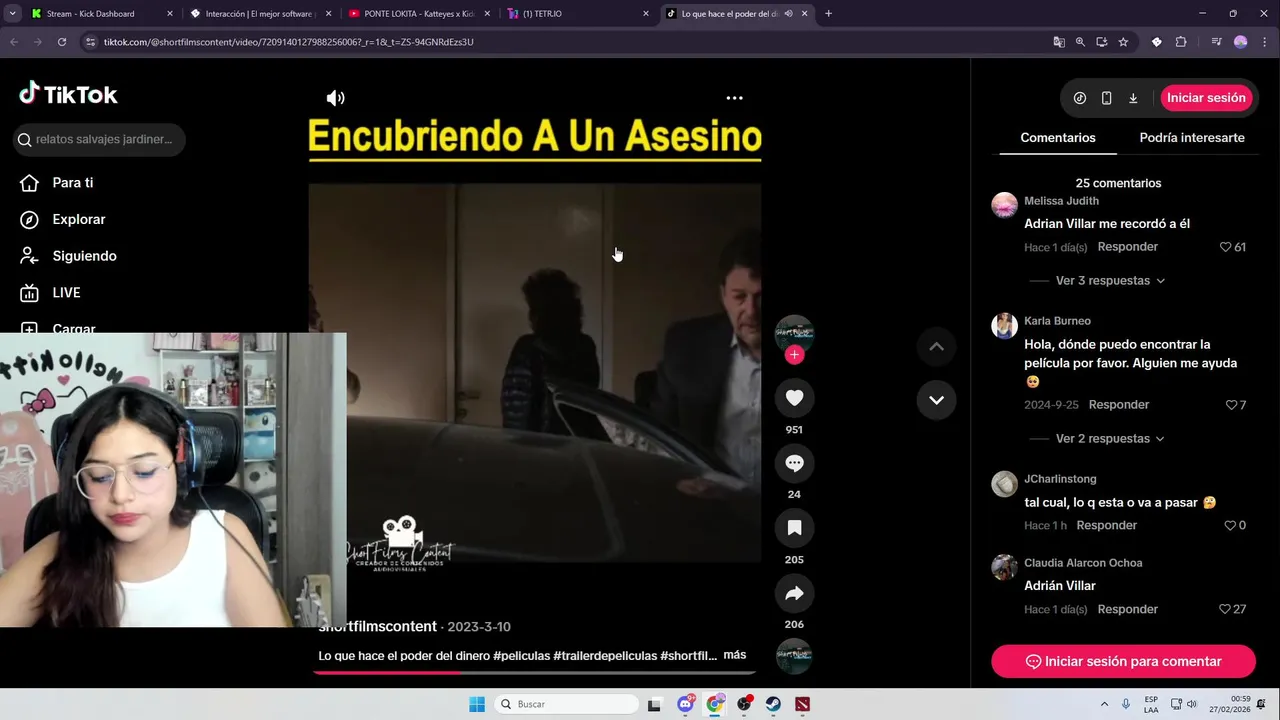This screenshot has width=1280, height=720.
Task: Open Chrome's three-dot menu
Action: coord(1264,42)
